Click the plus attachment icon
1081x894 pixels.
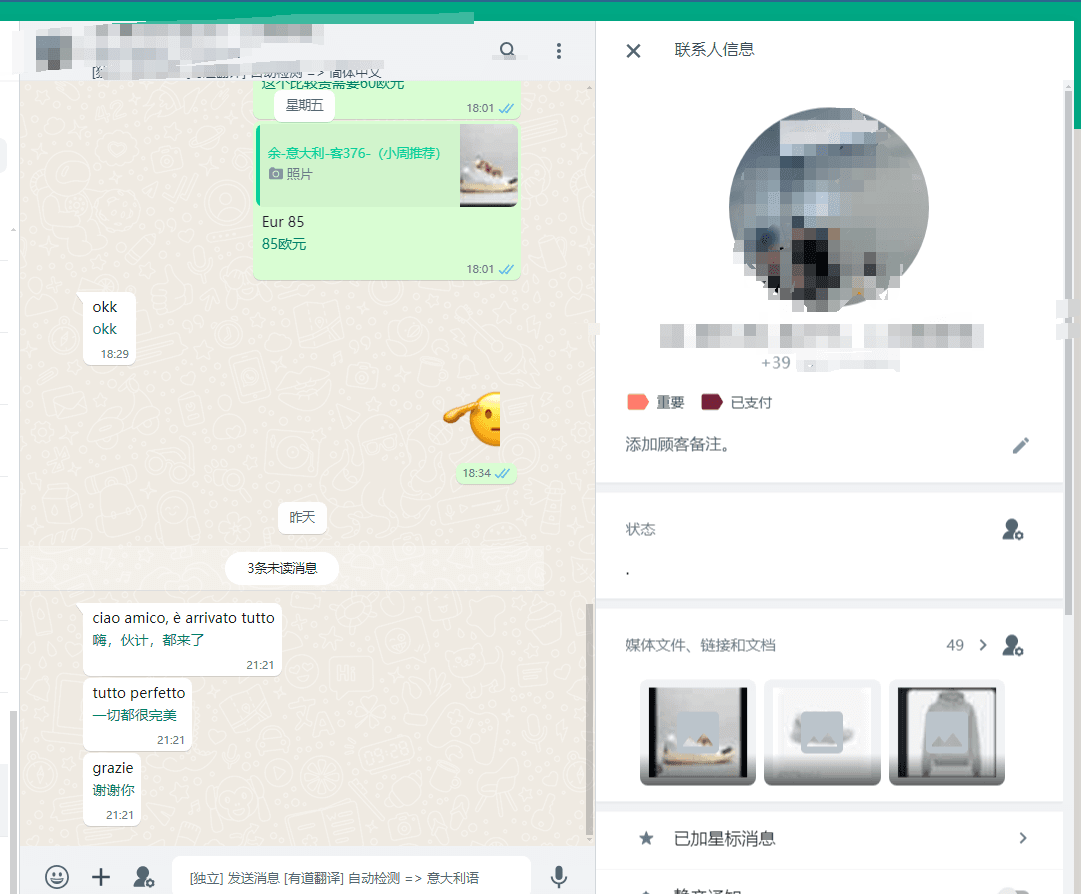pyautogui.click(x=101, y=877)
